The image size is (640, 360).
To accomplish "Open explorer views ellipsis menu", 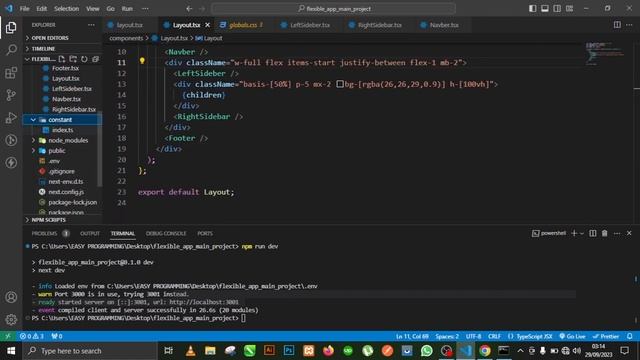I will (x=91, y=25).
